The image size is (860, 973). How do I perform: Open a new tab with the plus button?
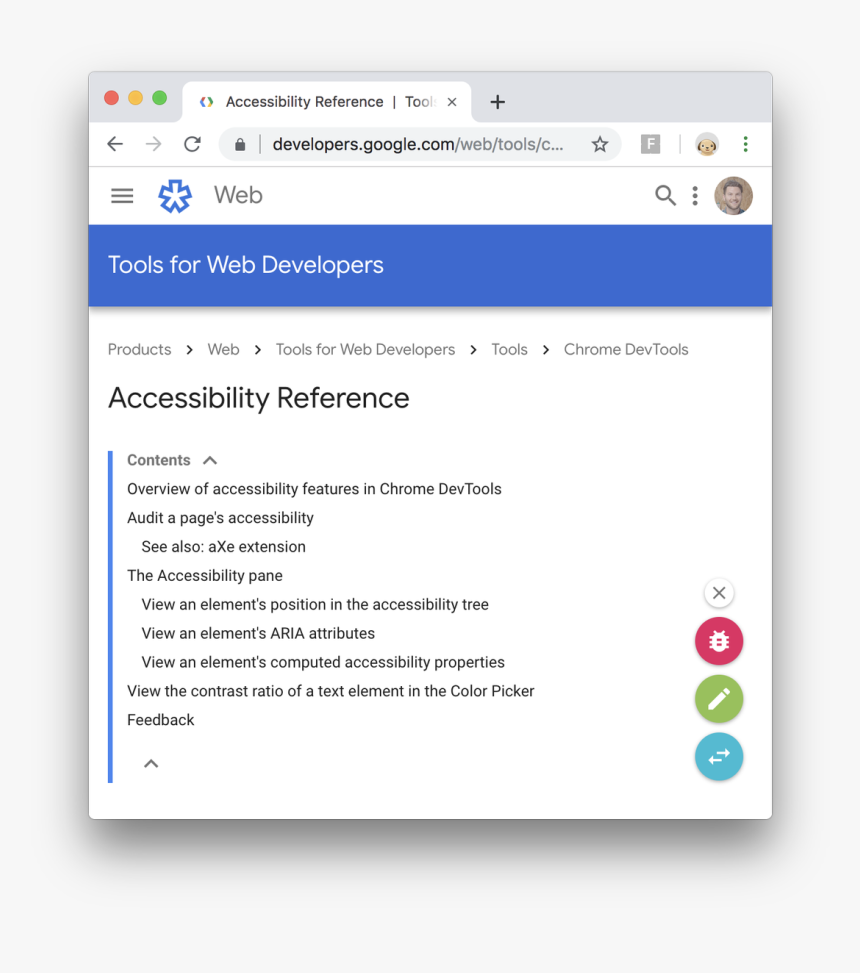pos(498,102)
